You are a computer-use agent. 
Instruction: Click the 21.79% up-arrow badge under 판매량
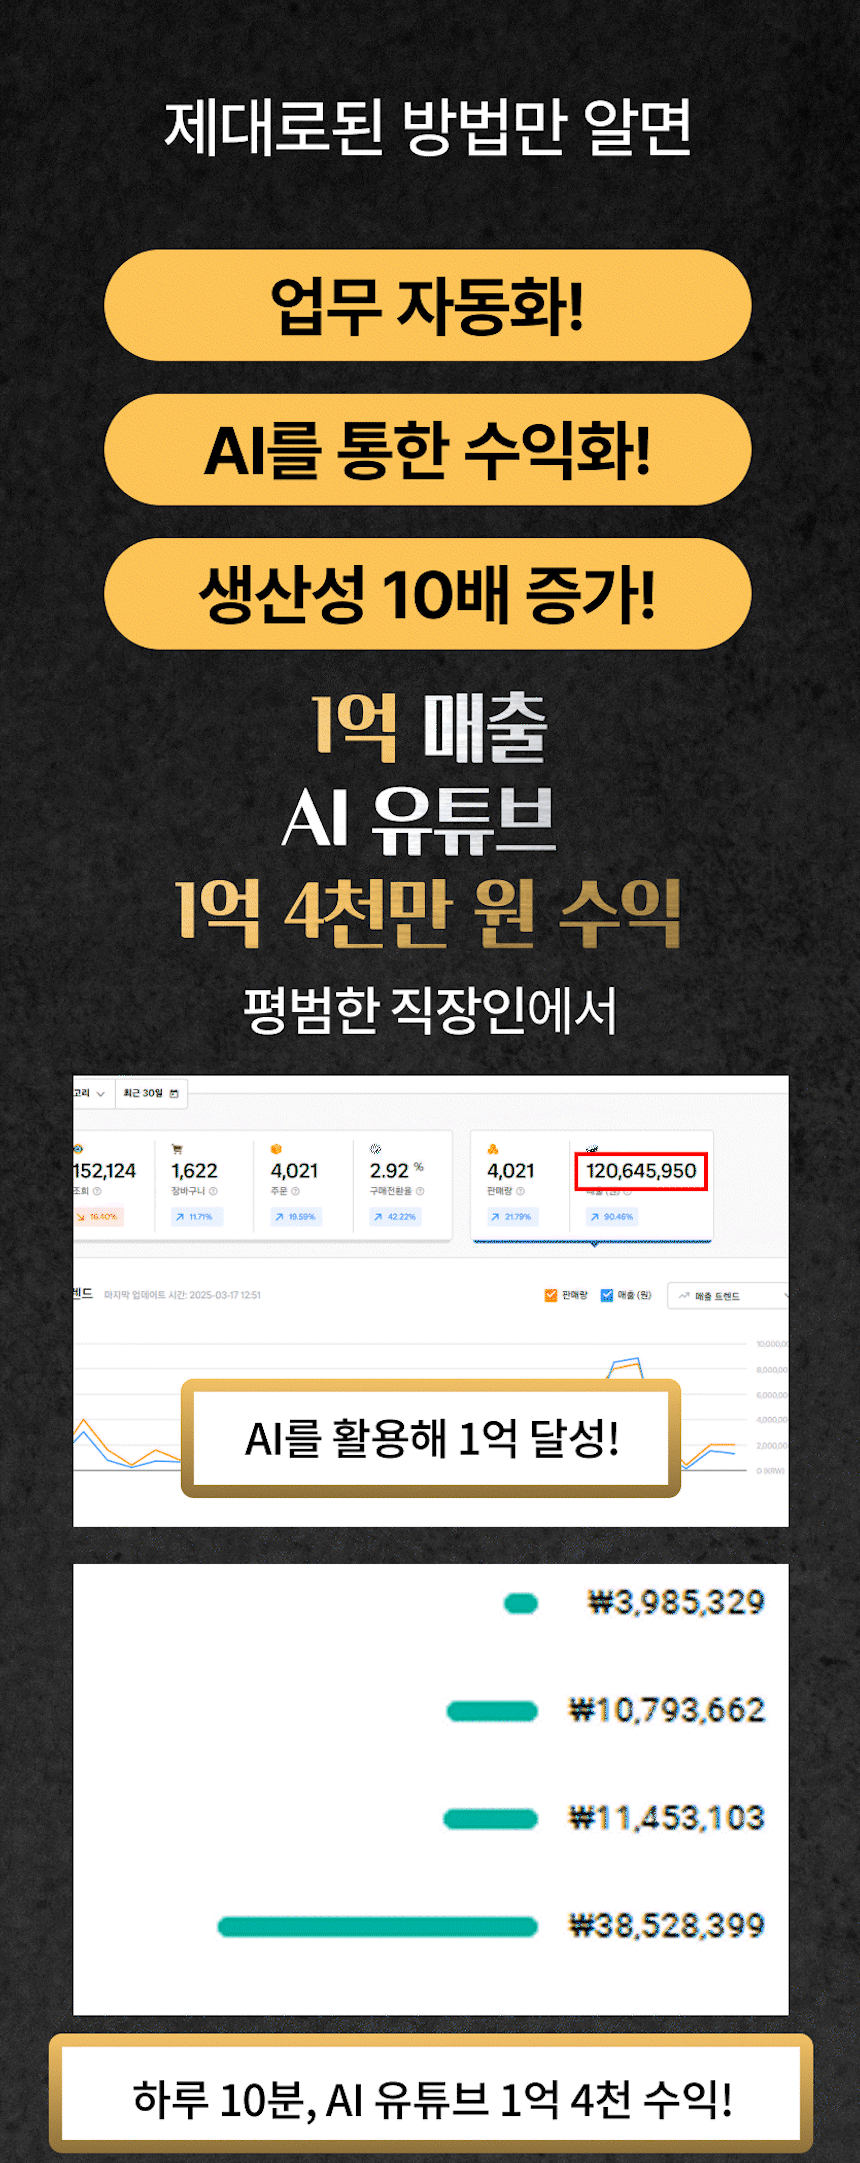[512, 1217]
